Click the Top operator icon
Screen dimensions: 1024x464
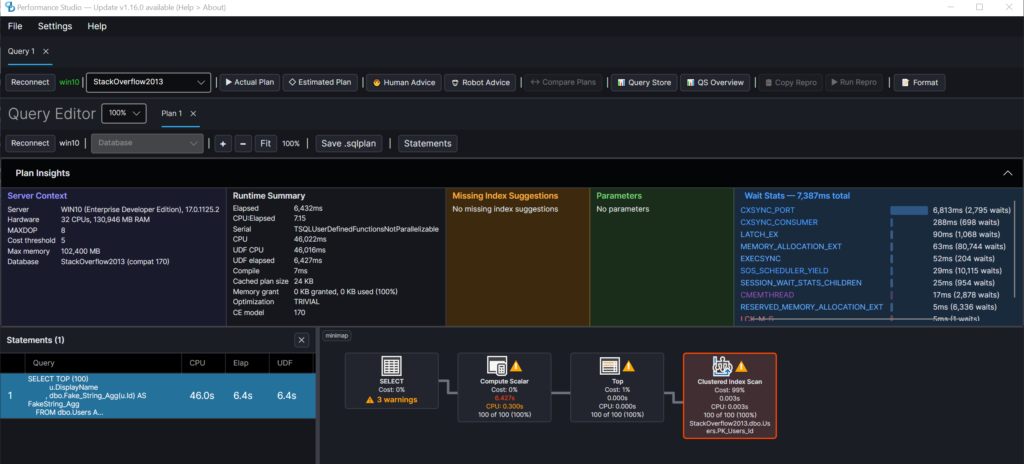(609, 367)
